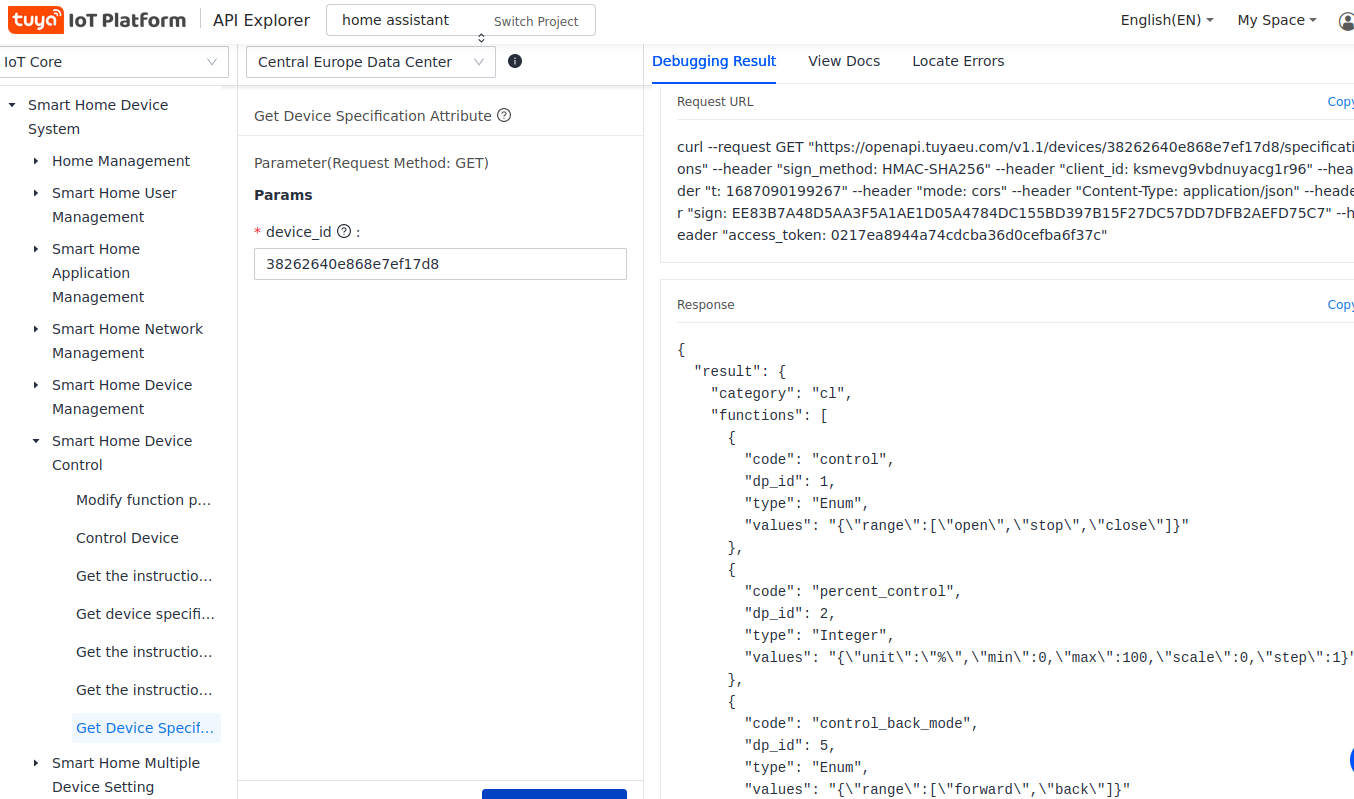The width and height of the screenshot is (1354, 799).
Task: Switch to the View Docs tab
Action: [844, 61]
